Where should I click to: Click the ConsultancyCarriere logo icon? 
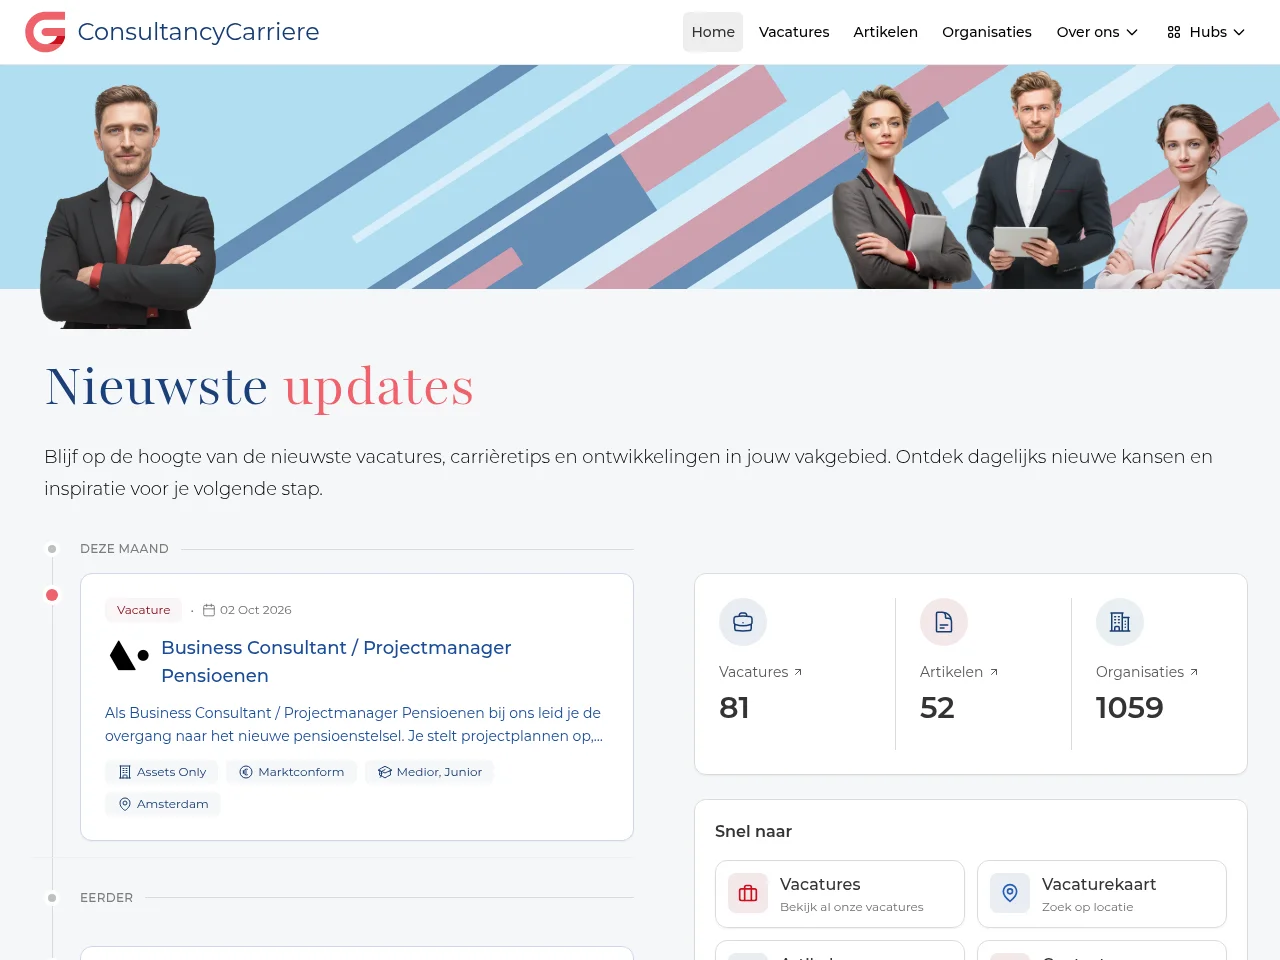tap(45, 32)
